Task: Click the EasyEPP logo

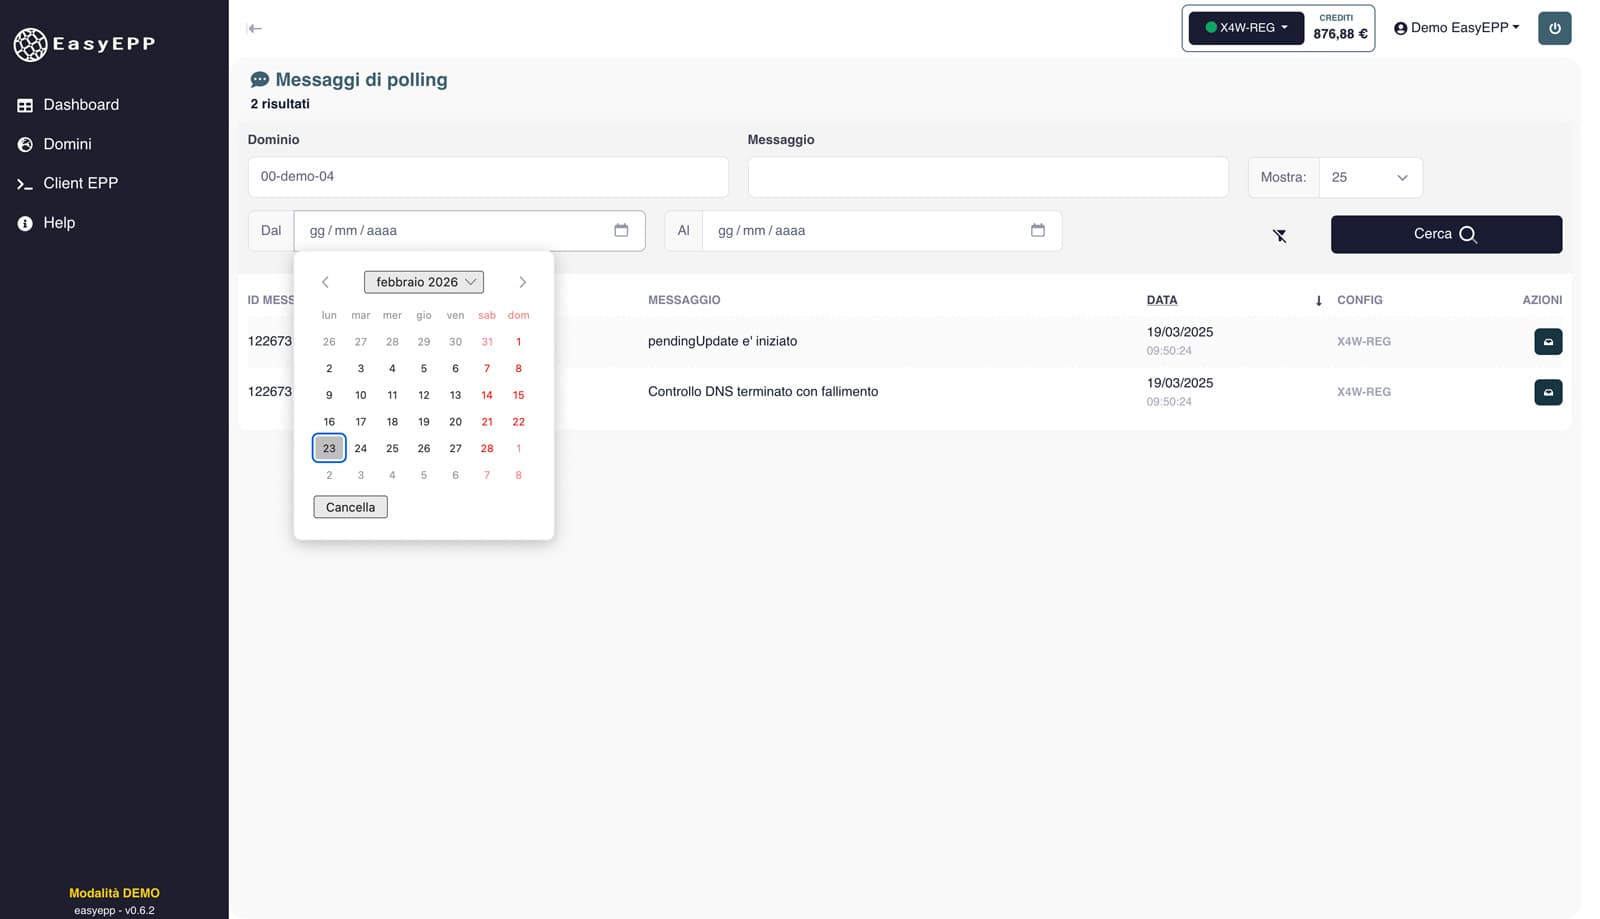Action: pyautogui.click(x=84, y=44)
